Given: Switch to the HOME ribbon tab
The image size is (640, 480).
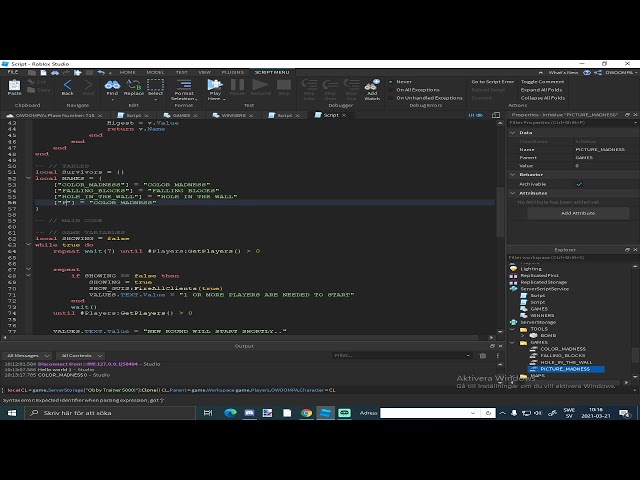Looking at the screenshot, I should (127, 72).
